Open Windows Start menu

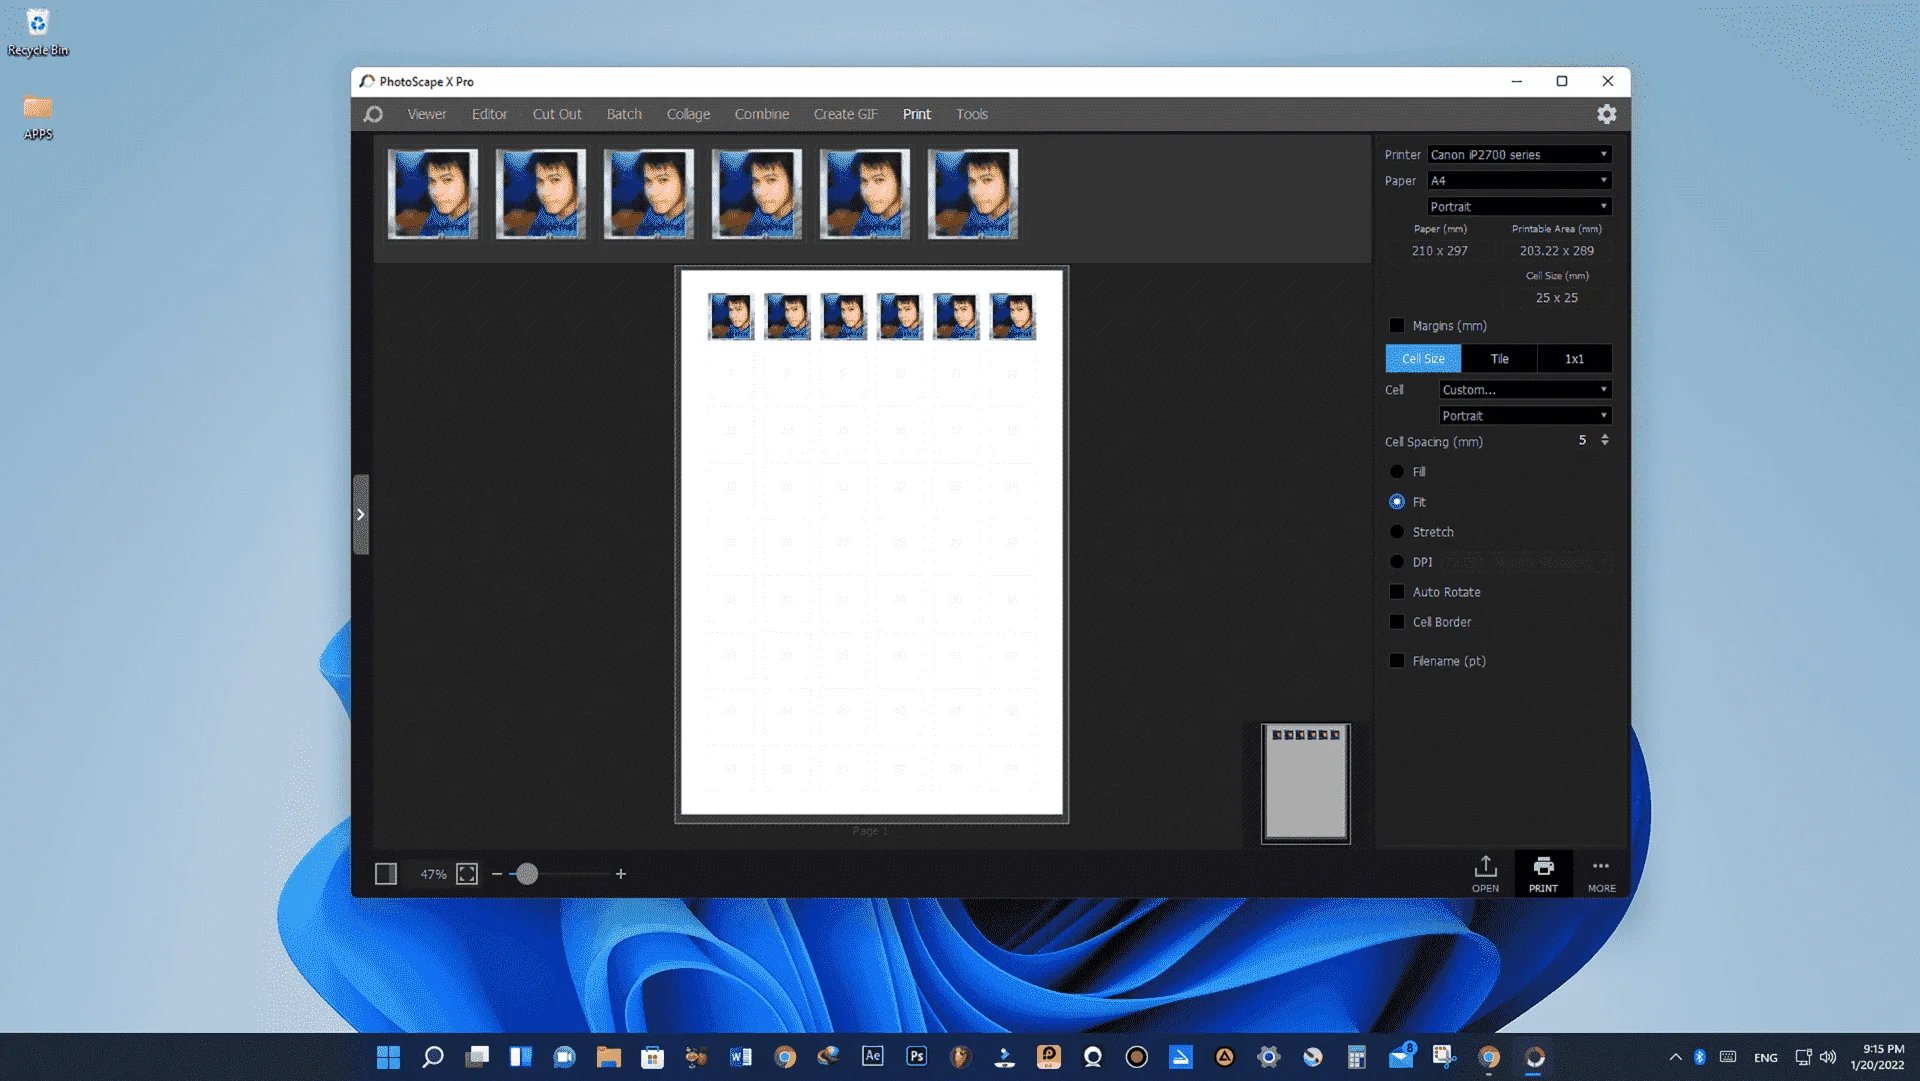[x=388, y=1057]
